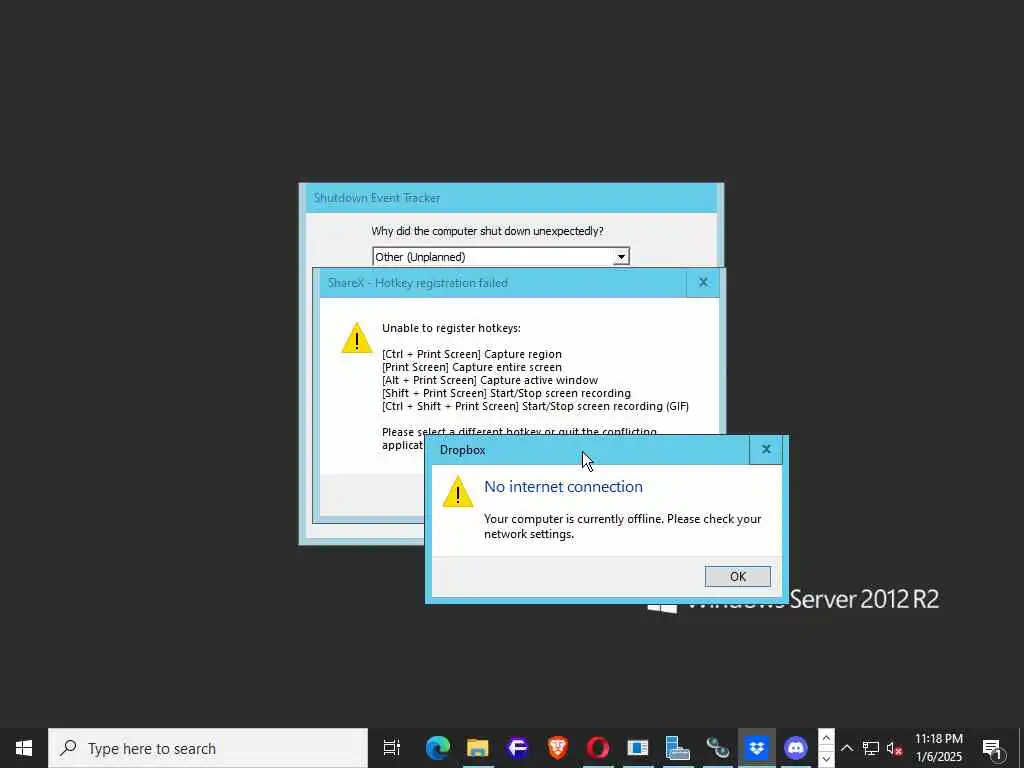Click 'Your computer is currently offline' message

[622, 526]
